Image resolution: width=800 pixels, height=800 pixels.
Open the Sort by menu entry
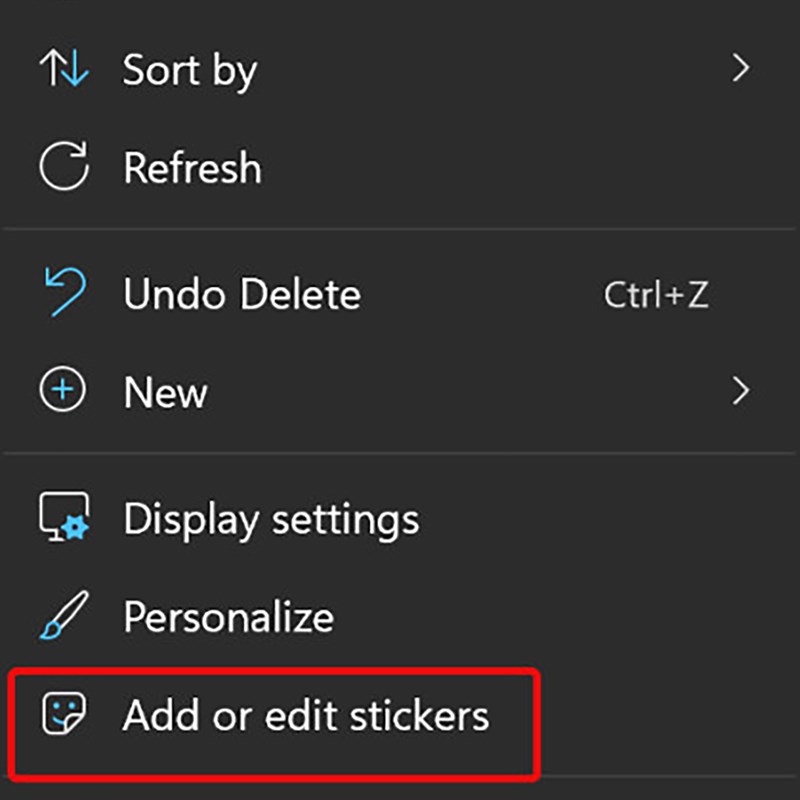point(190,68)
